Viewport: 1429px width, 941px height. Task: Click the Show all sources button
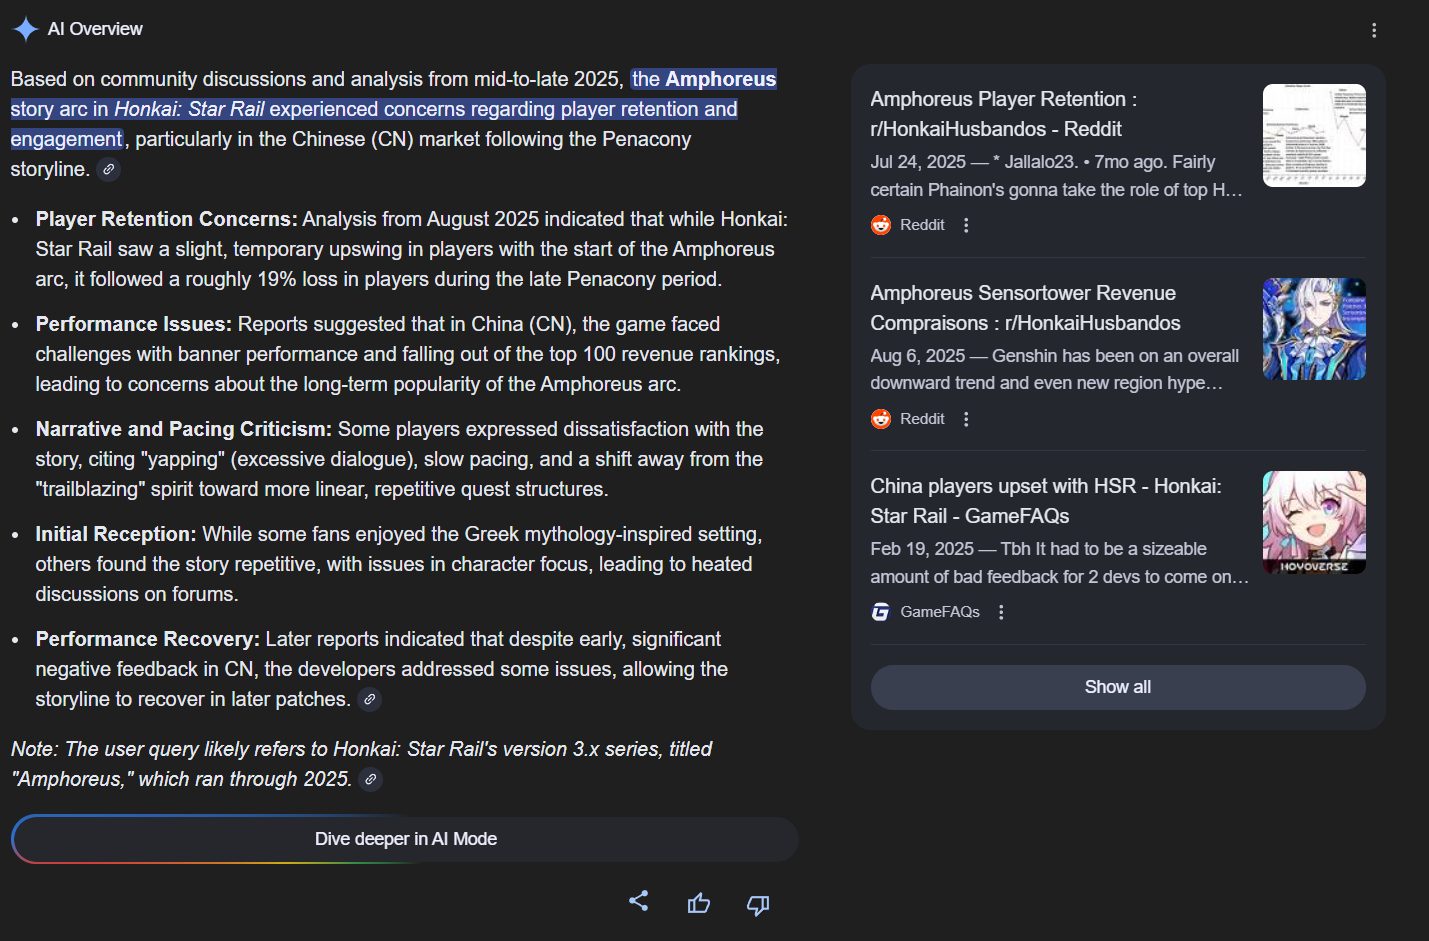click(x=1118, y=687)
